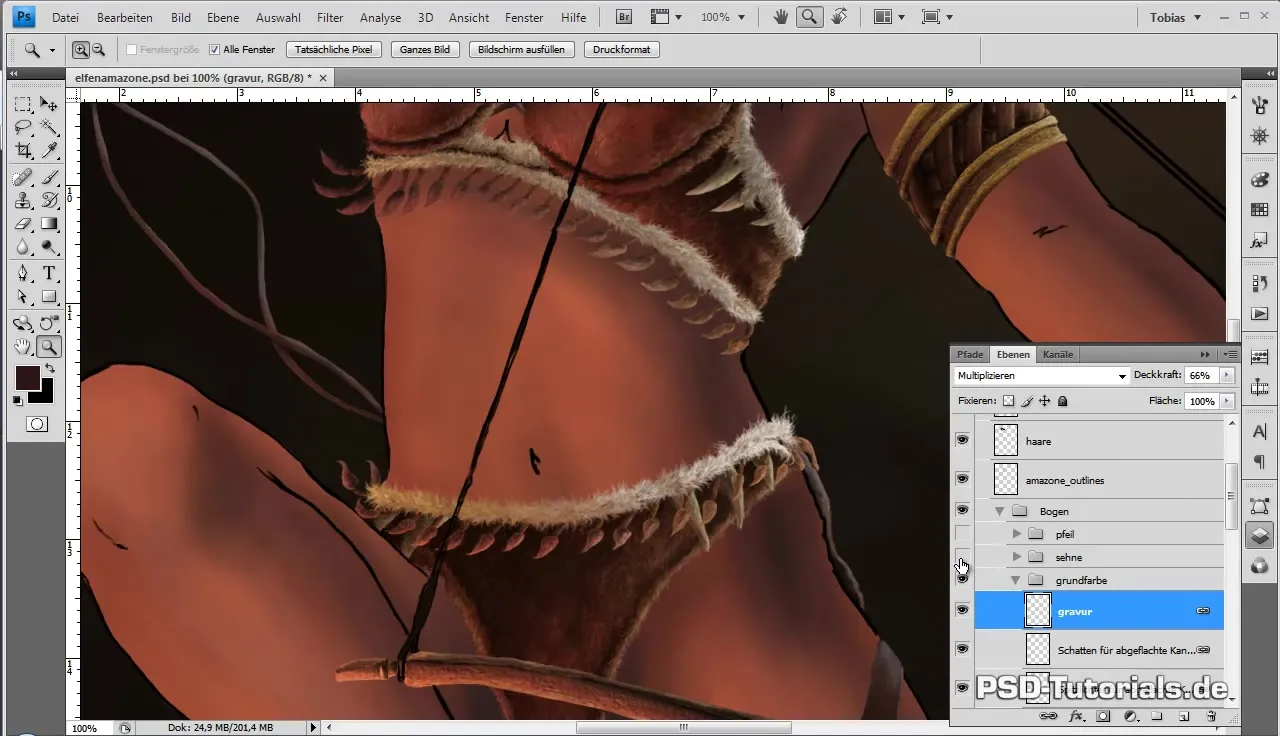This screenshot has height=736, width=1280.
Task: Select the Crop tool
Action: pos(23,151)
